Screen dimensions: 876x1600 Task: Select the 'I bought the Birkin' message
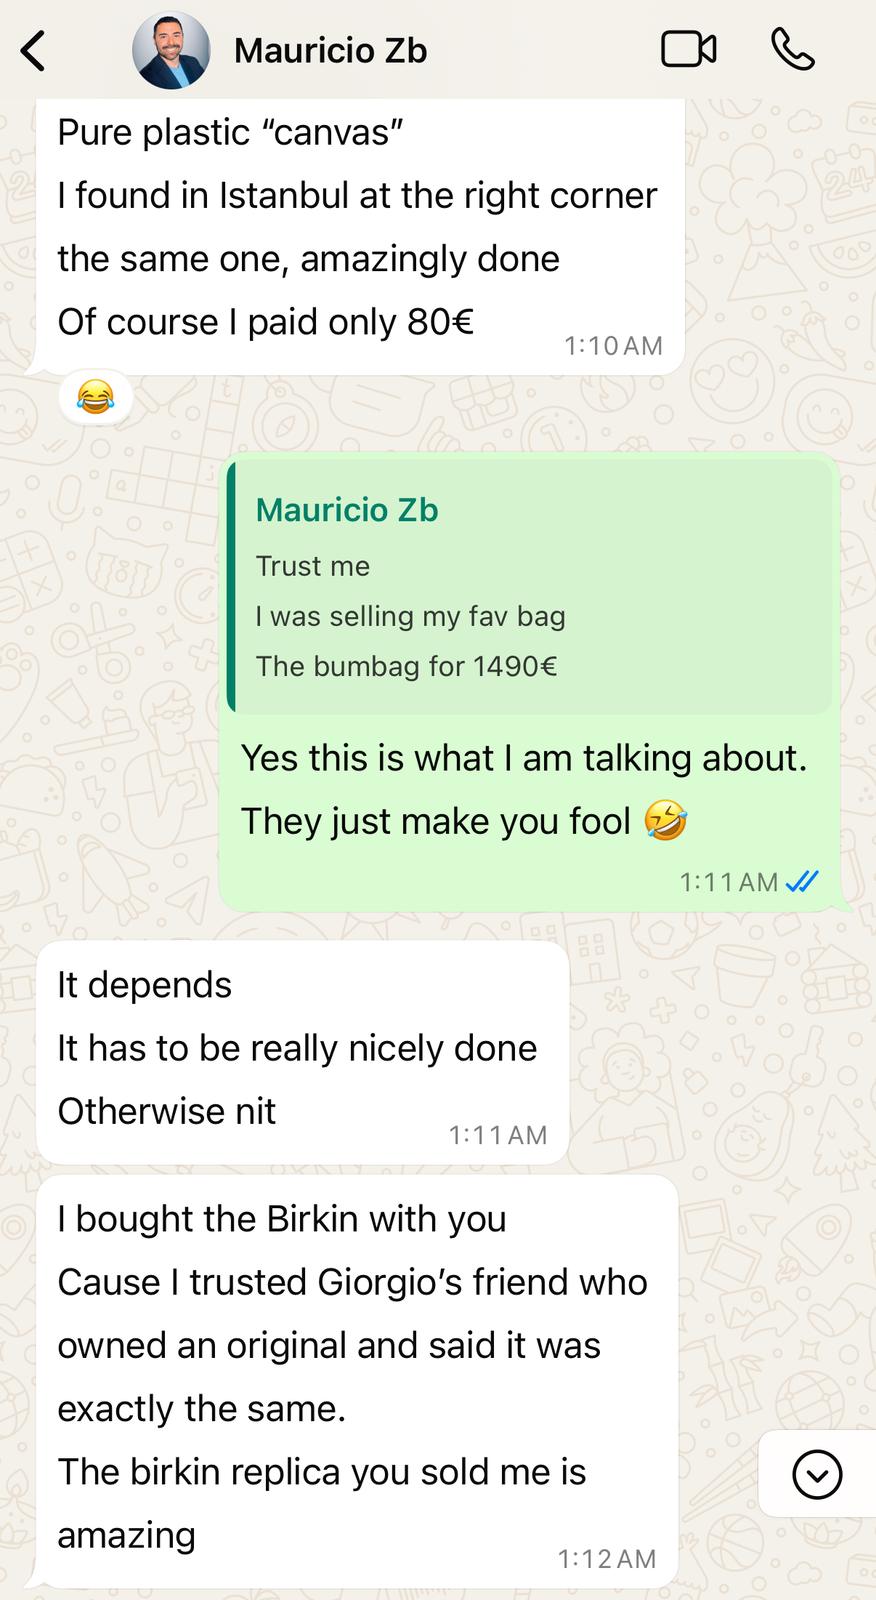(357, 1381)
